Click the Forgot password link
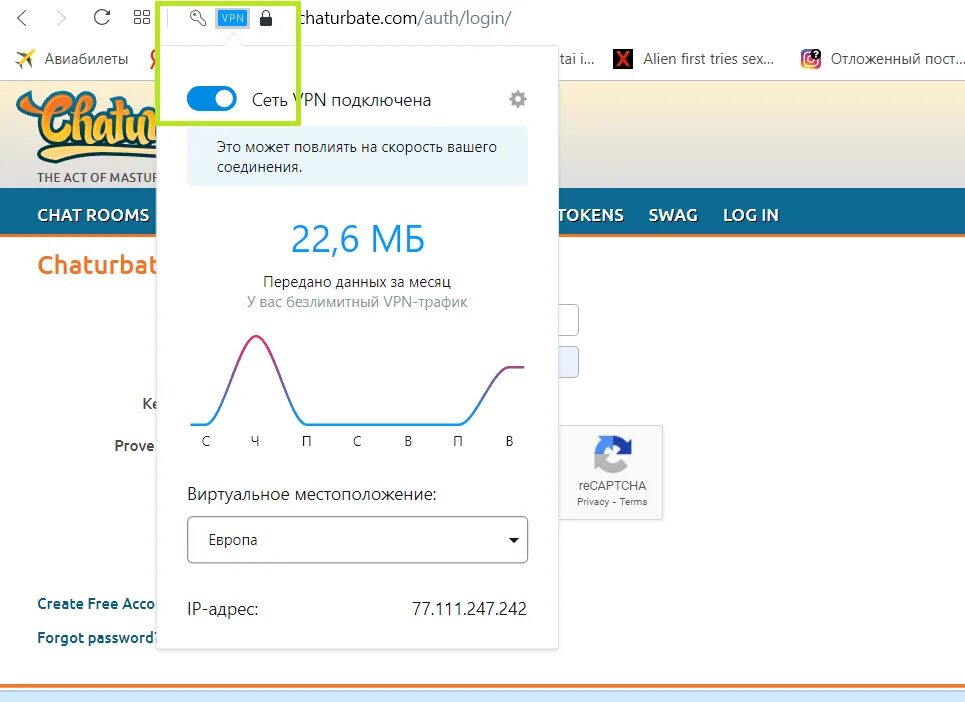Viewport: 965px width, 702px height. click(97, 637)
